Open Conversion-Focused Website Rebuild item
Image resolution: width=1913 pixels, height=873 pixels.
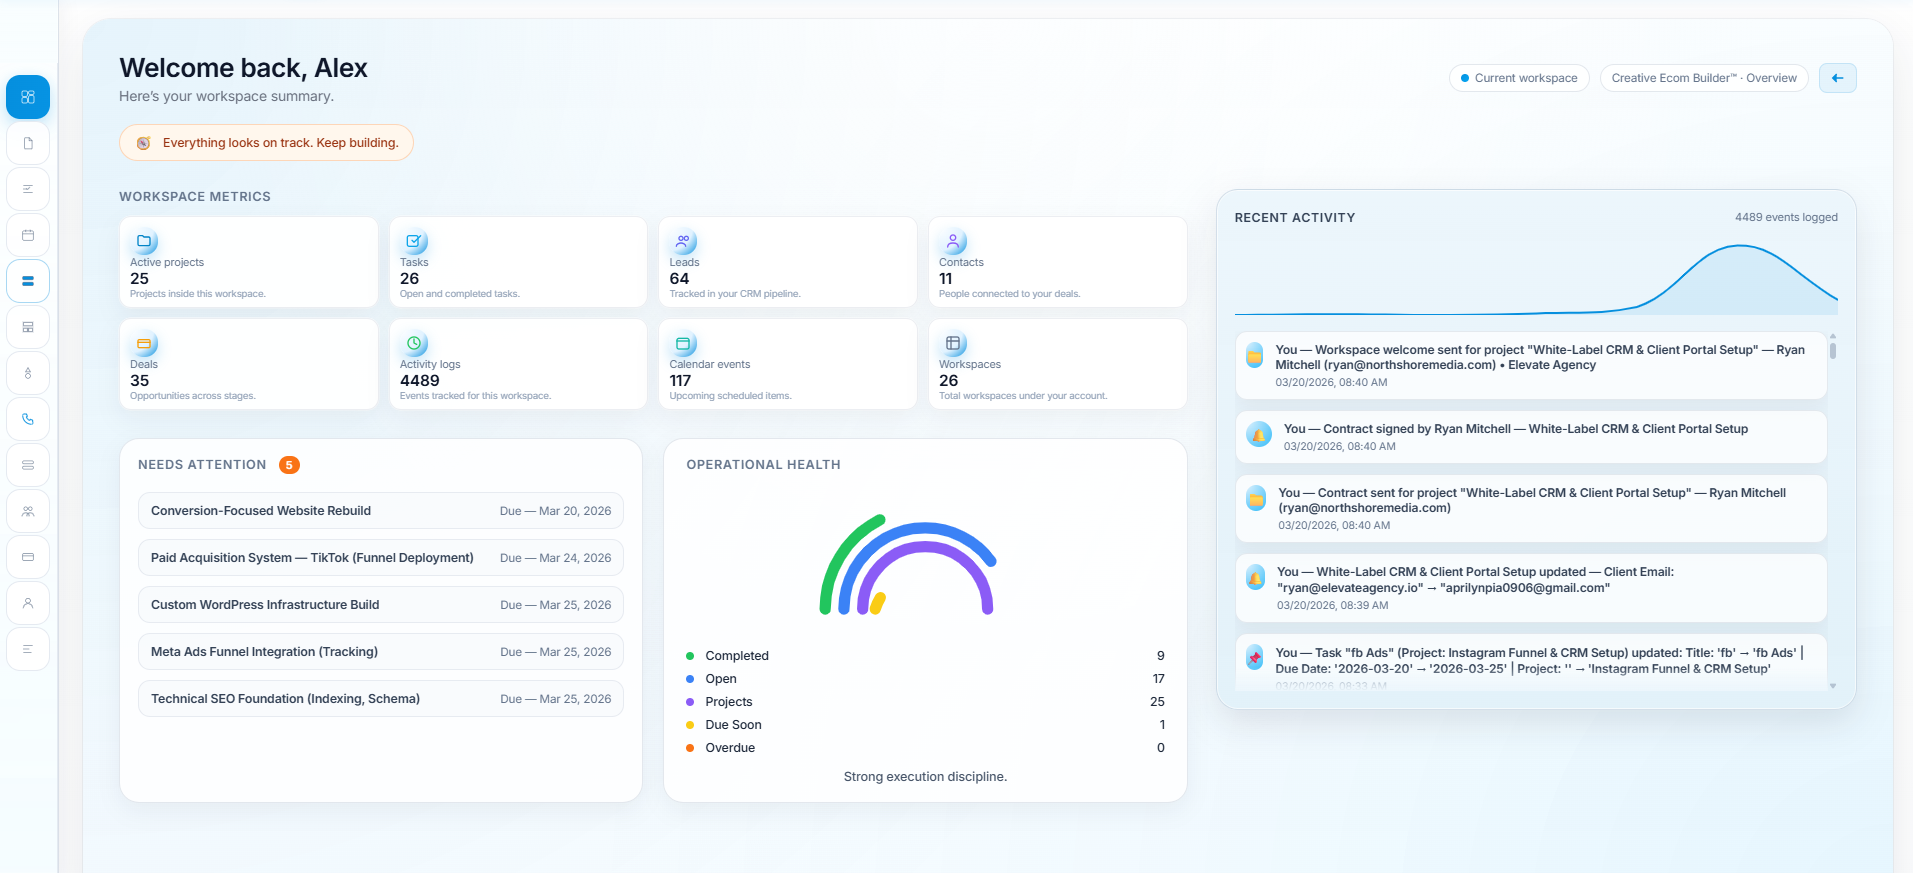[x=380, y=511]
